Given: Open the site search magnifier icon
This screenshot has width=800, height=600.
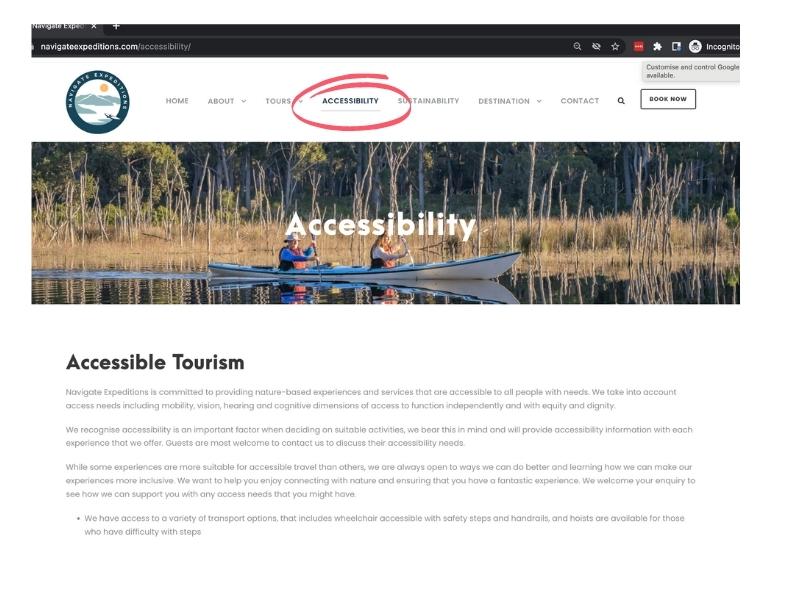Looking at the screenshot, I should pyautogui.click(x=621, y=101).
